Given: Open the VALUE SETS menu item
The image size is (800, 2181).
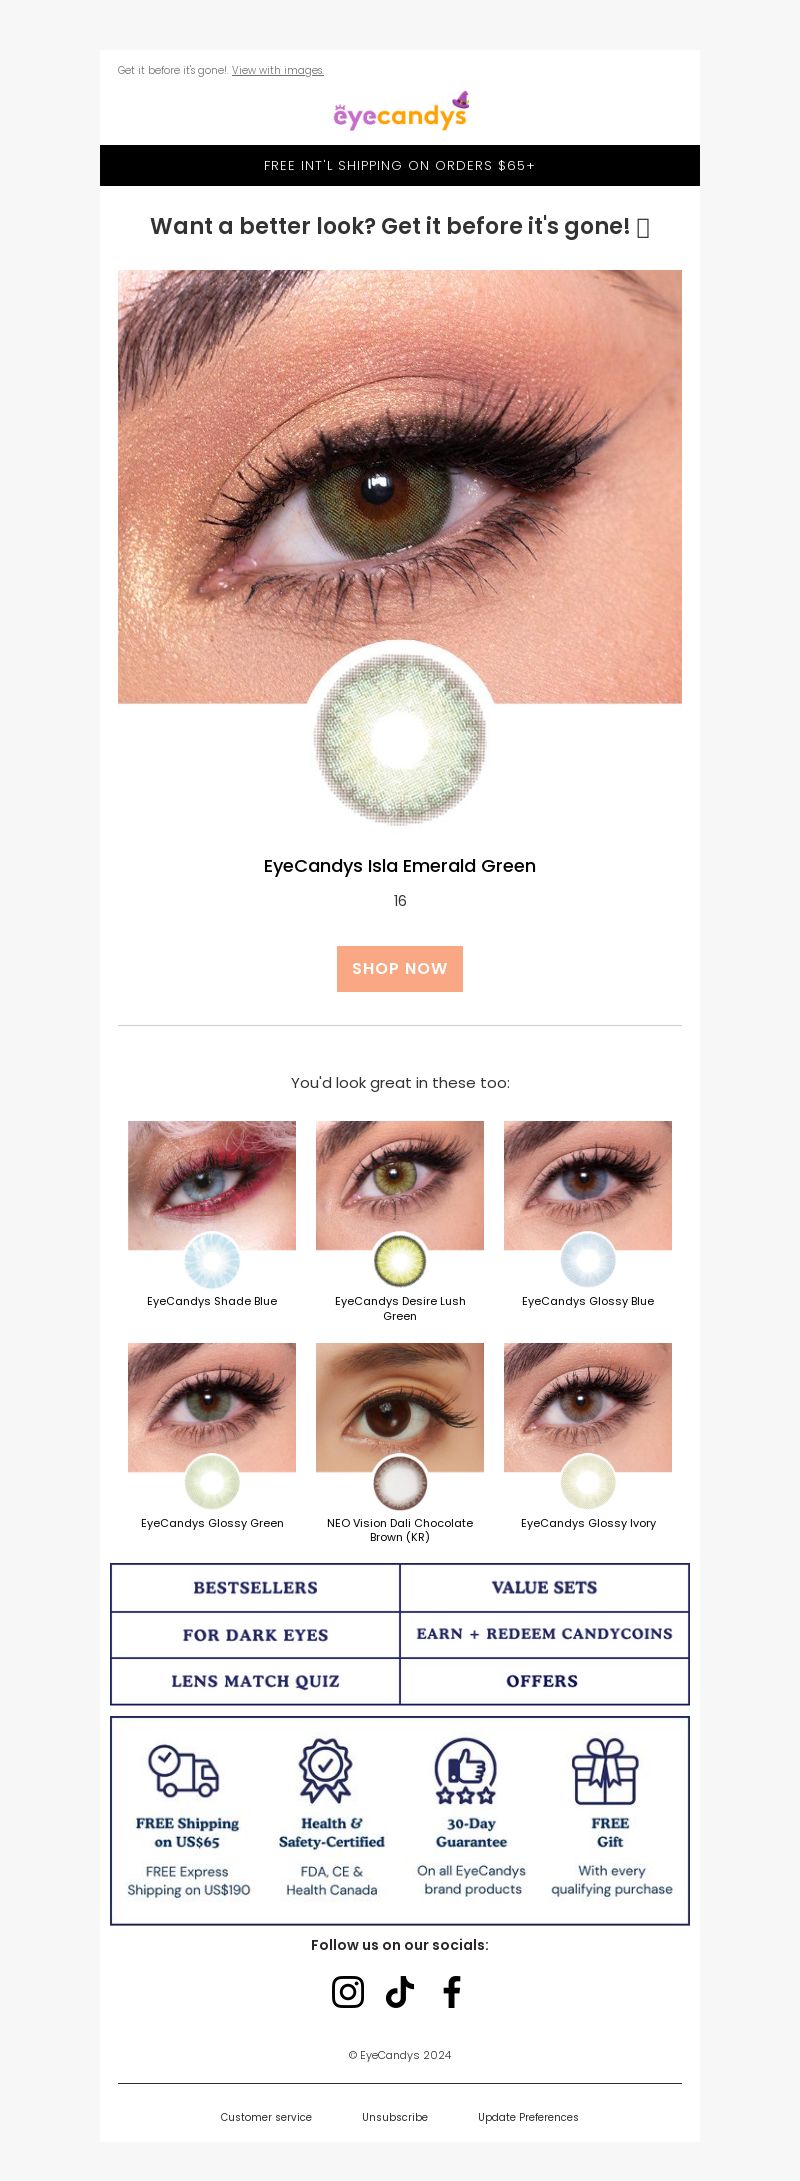Looking at the screenshot, I should click(x=544, y=1588).
